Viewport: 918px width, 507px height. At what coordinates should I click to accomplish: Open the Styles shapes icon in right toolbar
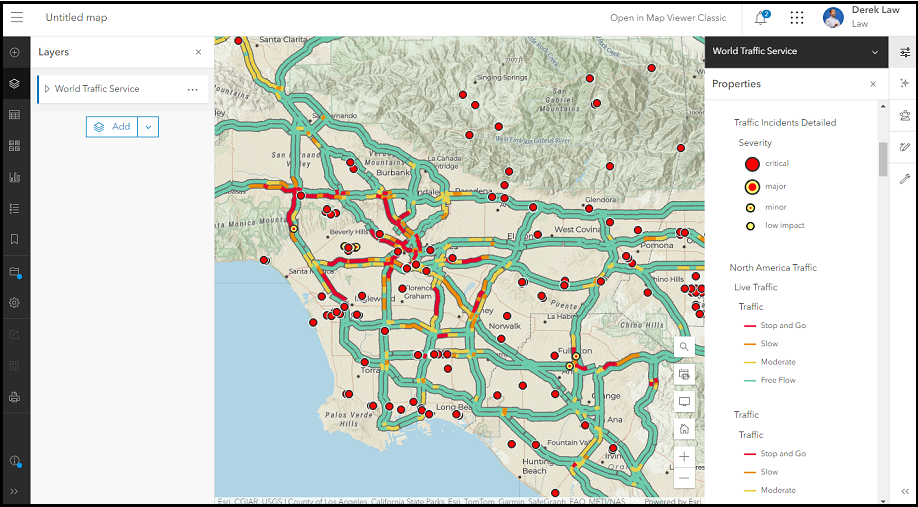point(905,115)
